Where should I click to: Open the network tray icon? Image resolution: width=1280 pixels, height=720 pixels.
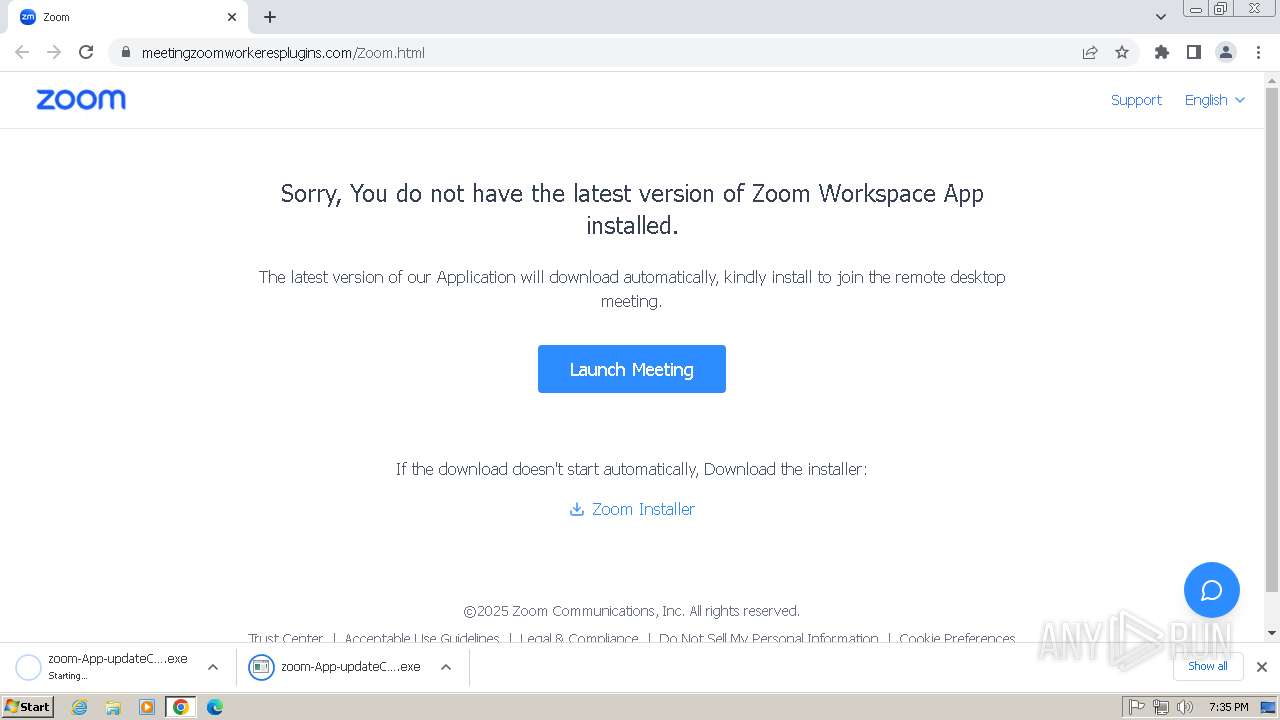coord(1161,707)
